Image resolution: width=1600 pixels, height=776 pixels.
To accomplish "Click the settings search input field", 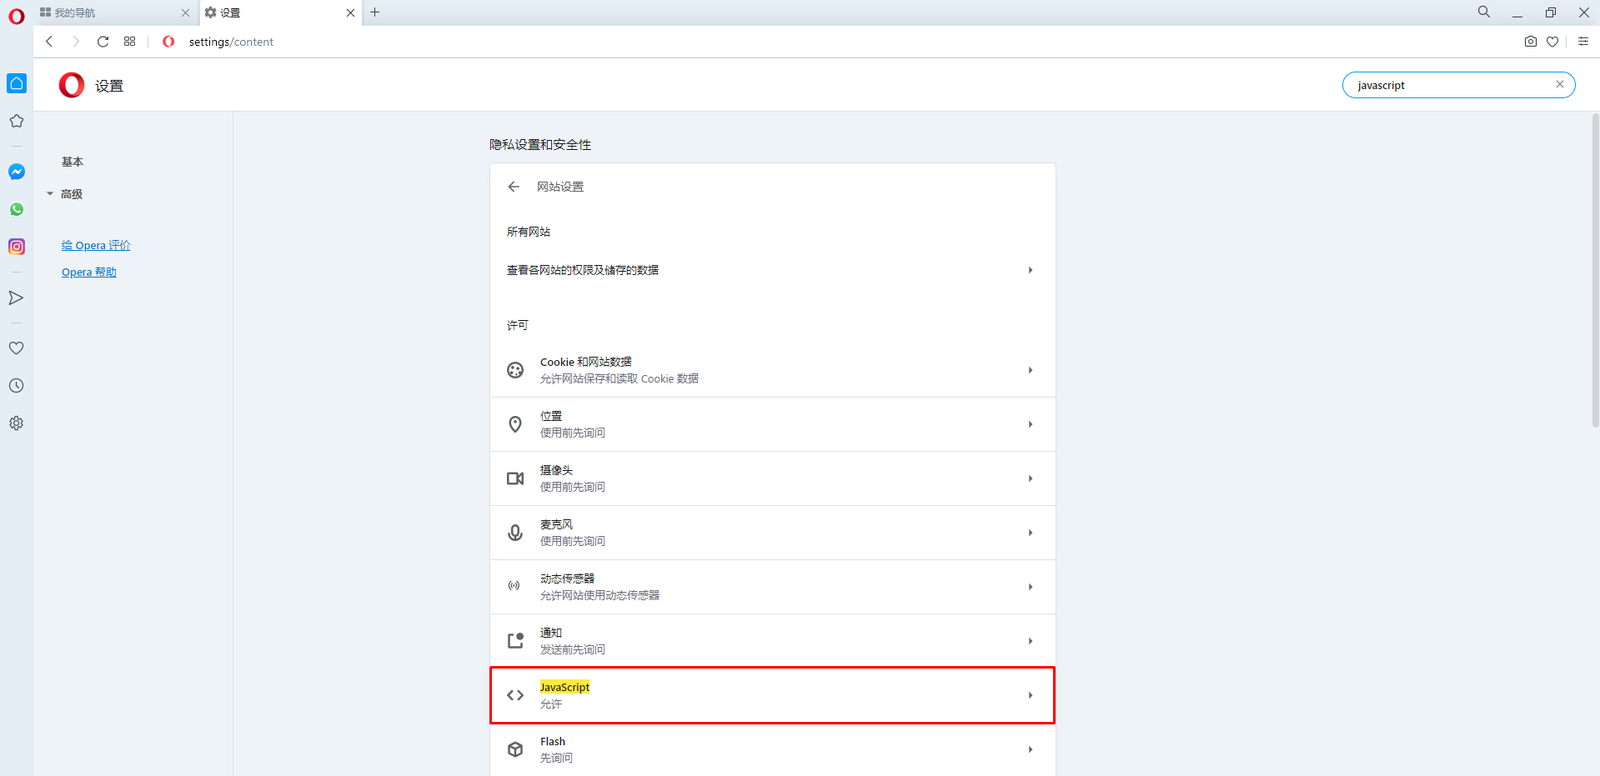I will coord(1448,85).
